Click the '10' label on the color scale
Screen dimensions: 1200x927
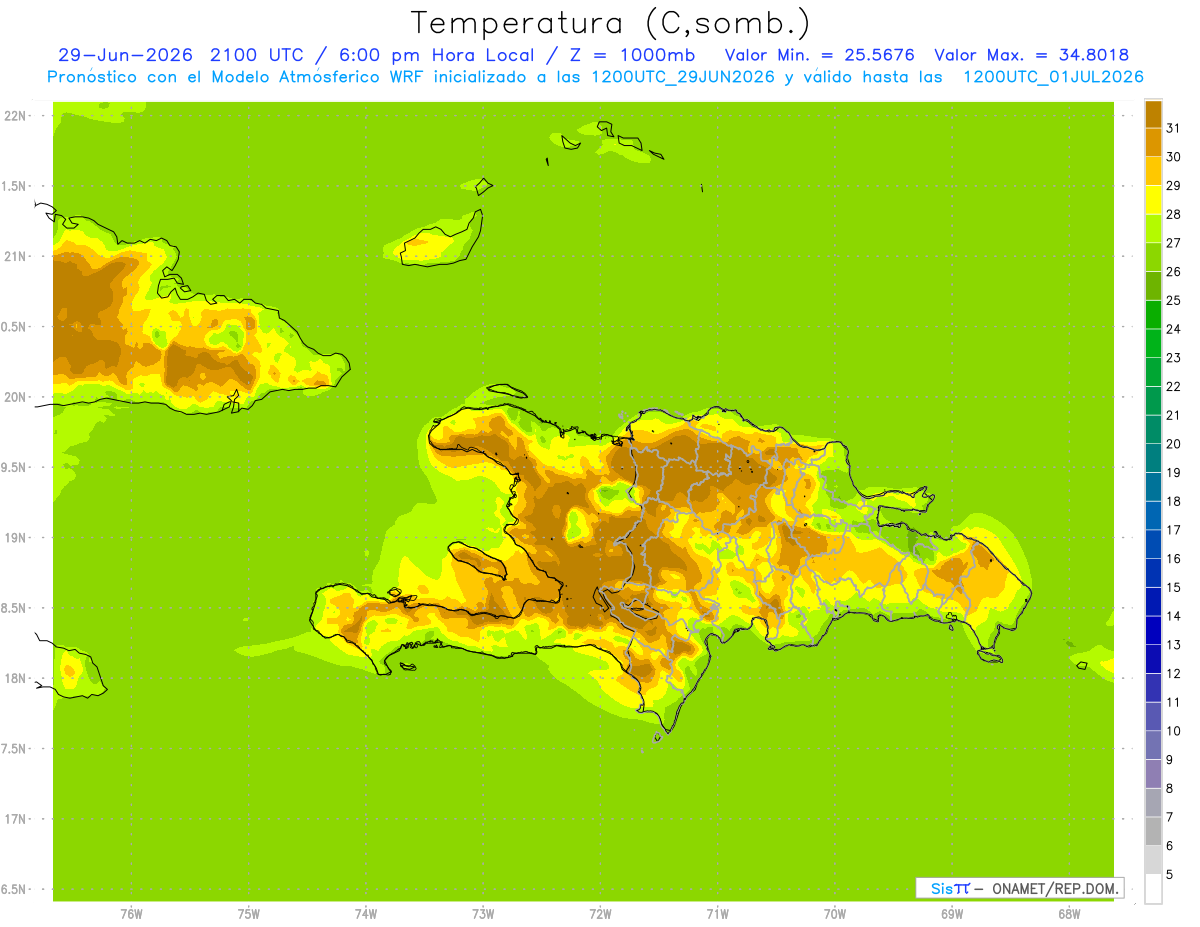(1173, 731)
